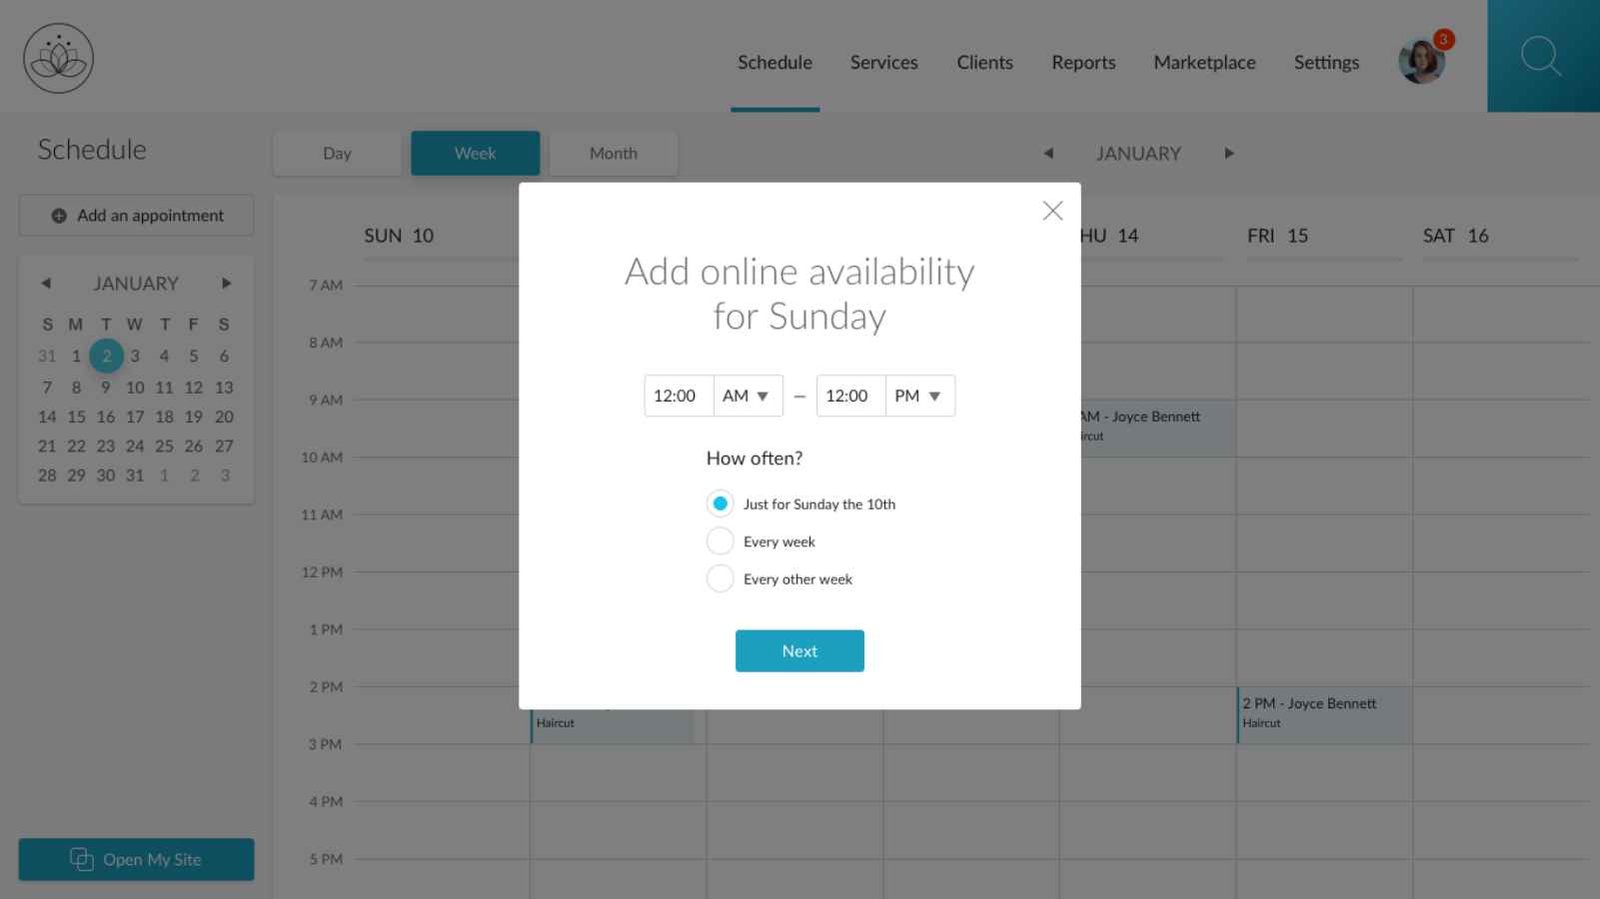Click the FRI 15 column header

pyautogui.click(x=1277, y=236)
